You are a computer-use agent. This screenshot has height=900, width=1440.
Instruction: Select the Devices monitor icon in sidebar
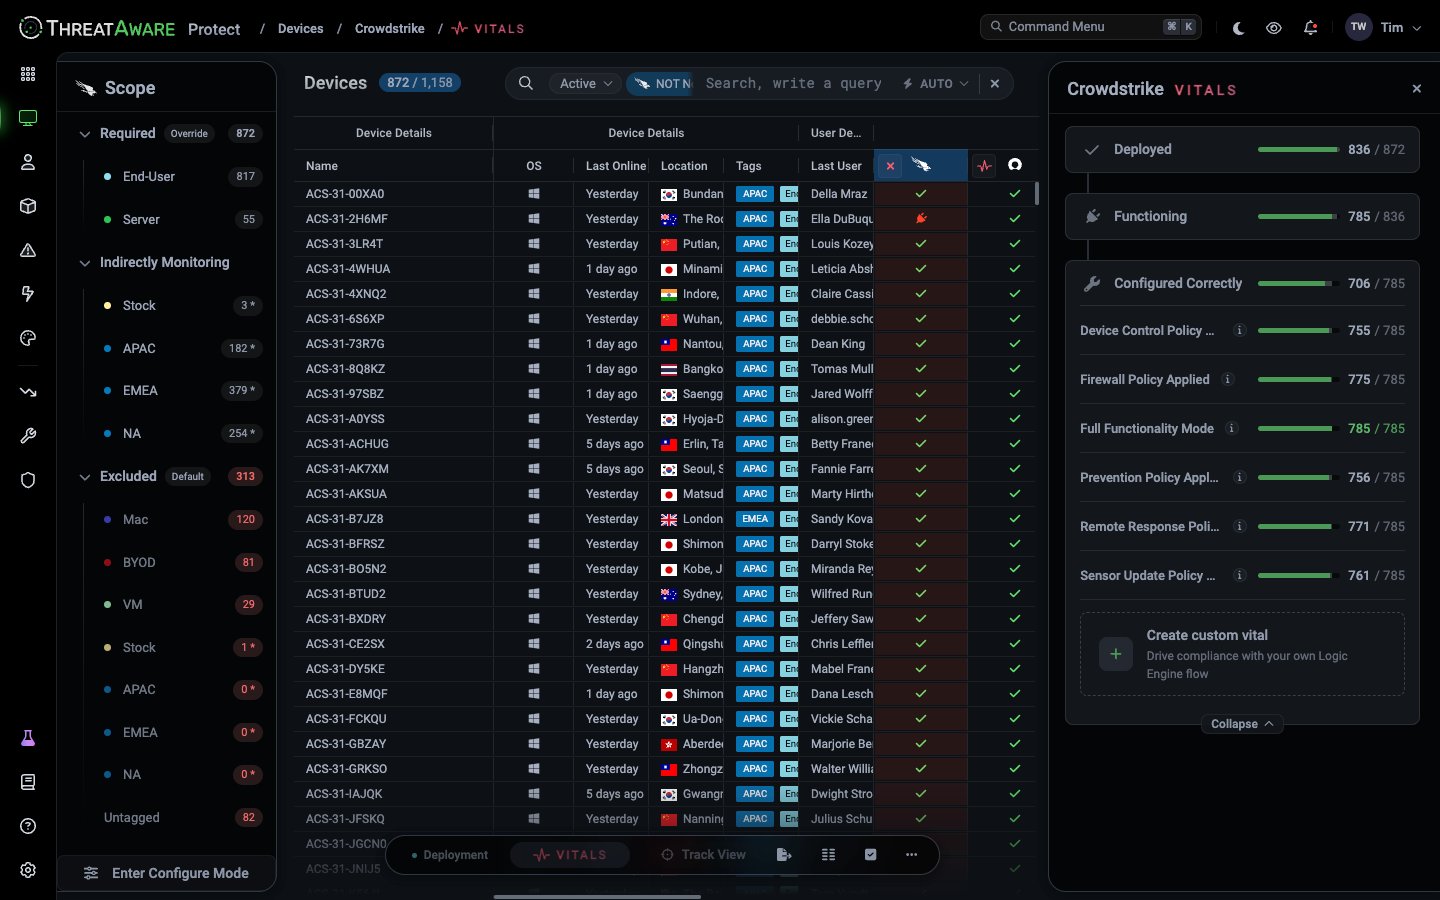(28, 118)
